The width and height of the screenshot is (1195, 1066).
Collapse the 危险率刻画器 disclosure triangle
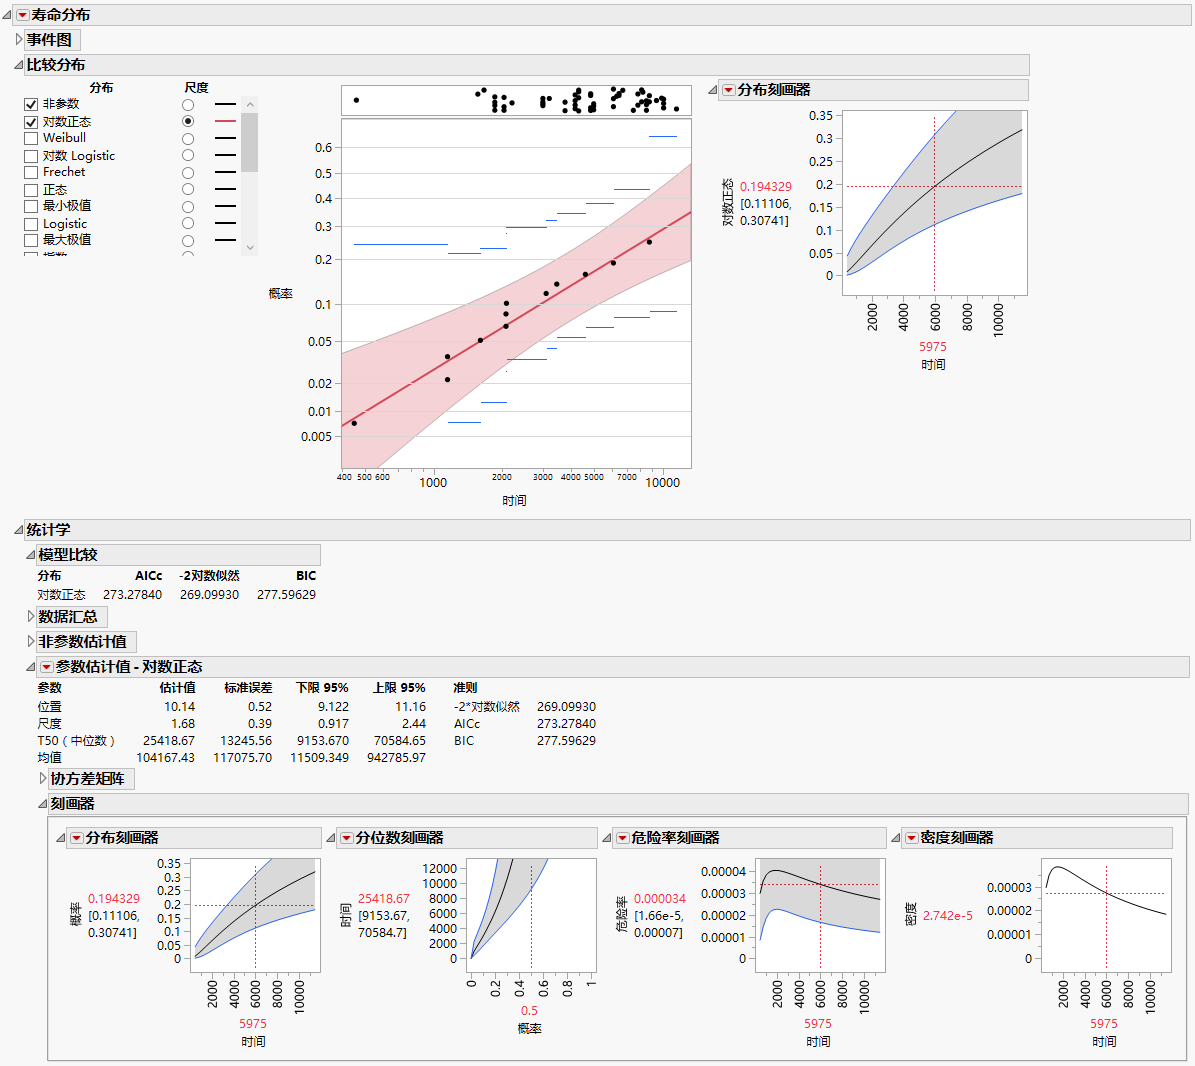point(607,839)
